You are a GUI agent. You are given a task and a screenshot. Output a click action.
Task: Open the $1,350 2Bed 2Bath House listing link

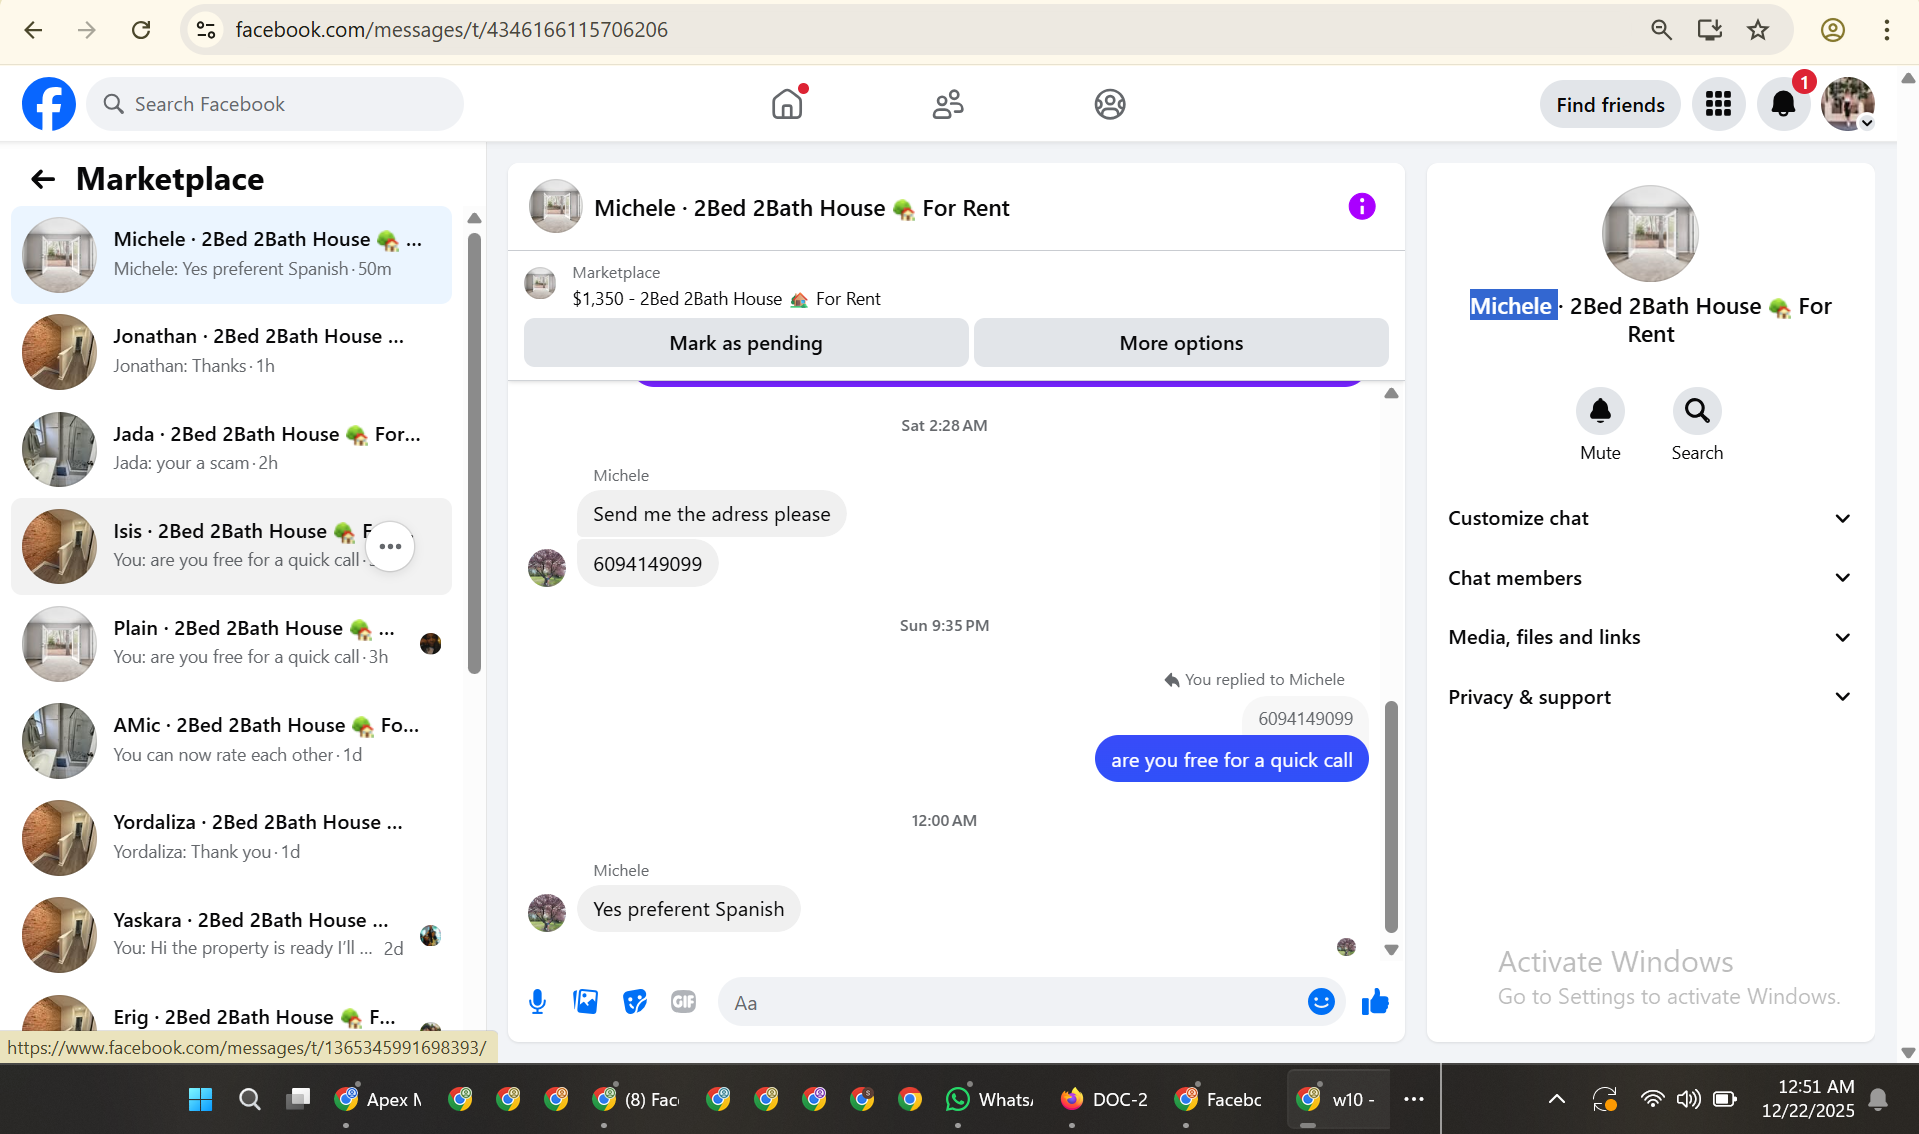726,299
